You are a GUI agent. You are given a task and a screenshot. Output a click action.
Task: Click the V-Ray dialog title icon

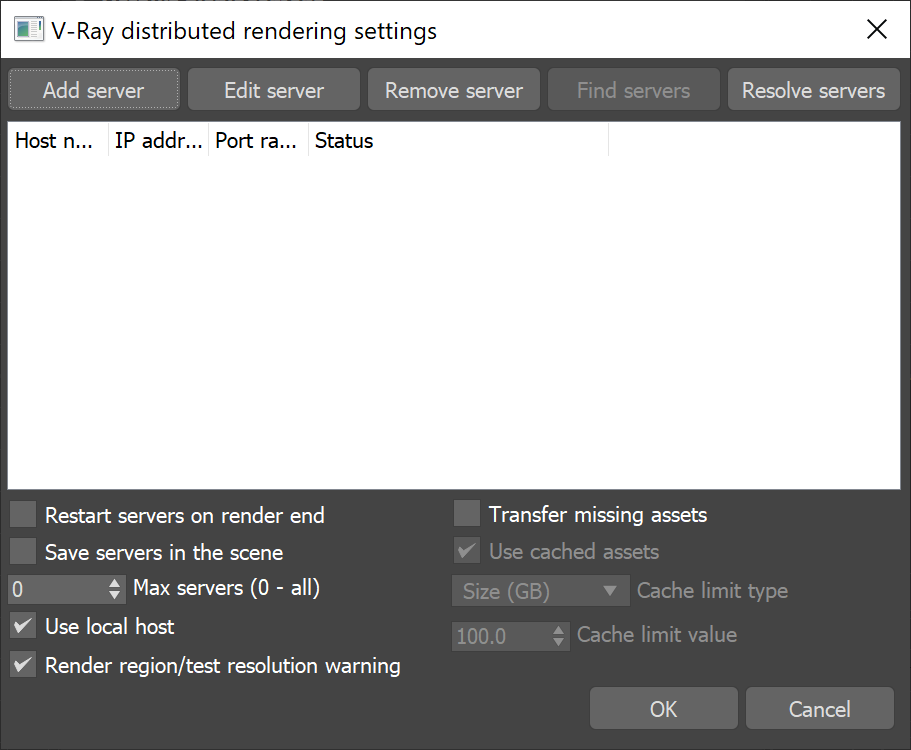pyautogui.click(x=28, y=30)
